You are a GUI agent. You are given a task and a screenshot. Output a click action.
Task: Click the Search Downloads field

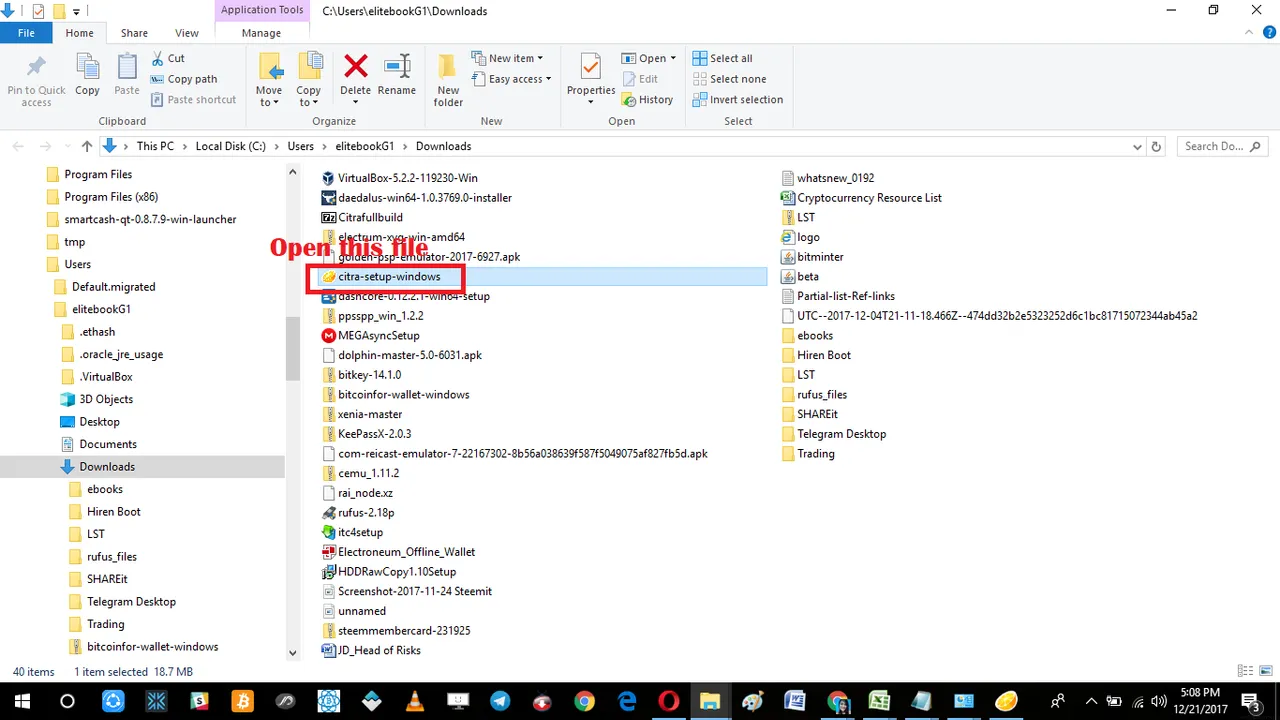pos(1222,146)
